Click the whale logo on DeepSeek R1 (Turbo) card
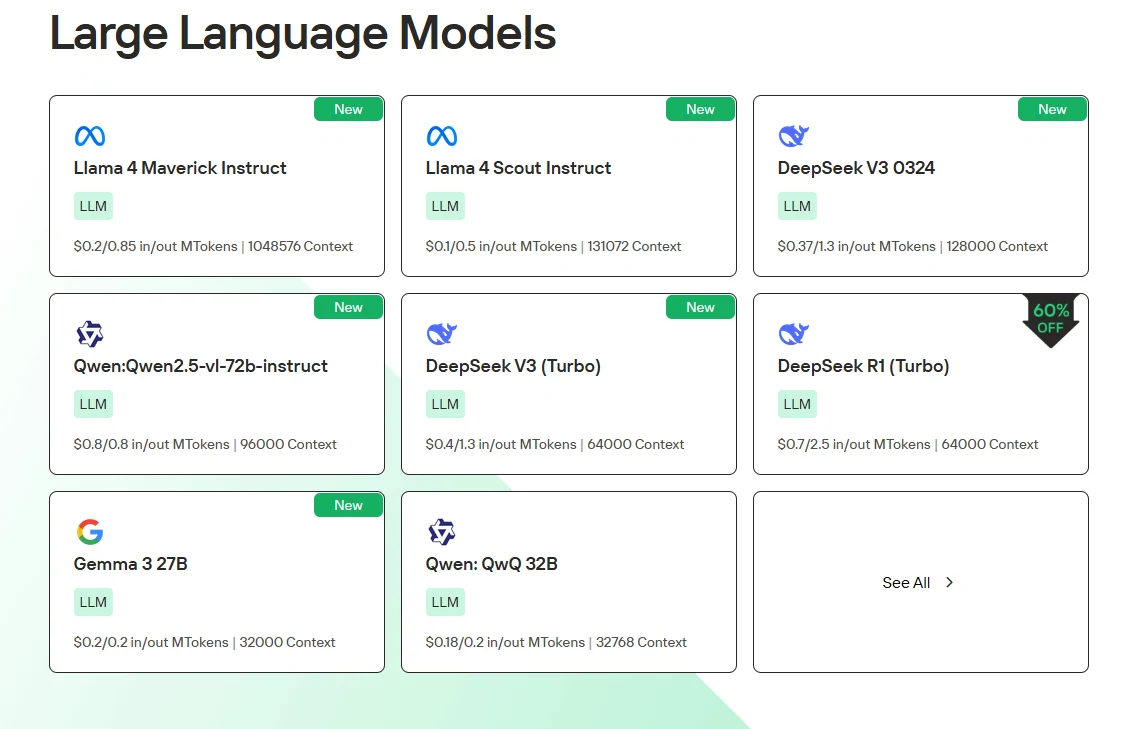 [x=794, y=334]
